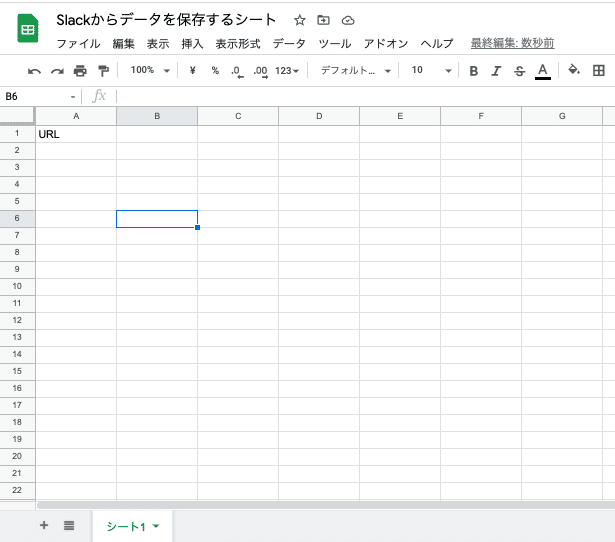The height and width of the screenshot is (542, 615).
Task: Format as yen currency
Action: tap(192, 71)
